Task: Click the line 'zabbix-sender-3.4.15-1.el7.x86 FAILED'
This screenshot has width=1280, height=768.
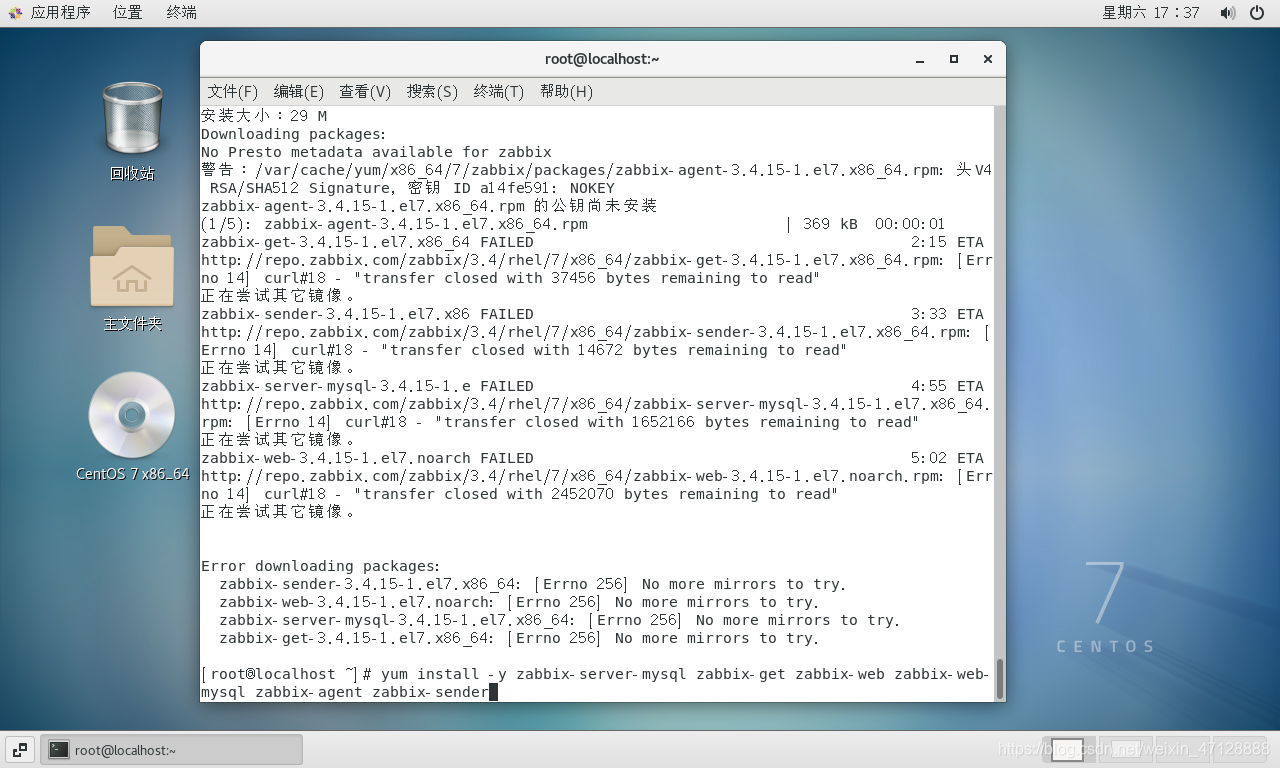Action: (x=367, y=314)
